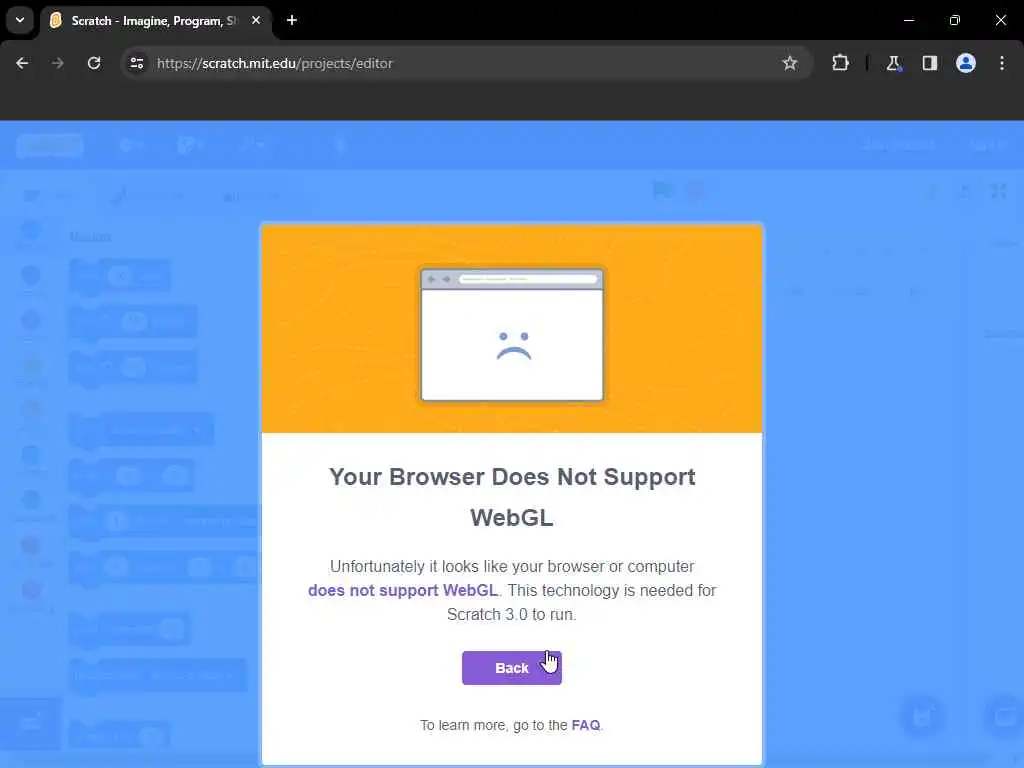Viewport: 1024px width, 768px height.
Task: Select the Scratch browser tab
Action: click(x=155, y=21)
